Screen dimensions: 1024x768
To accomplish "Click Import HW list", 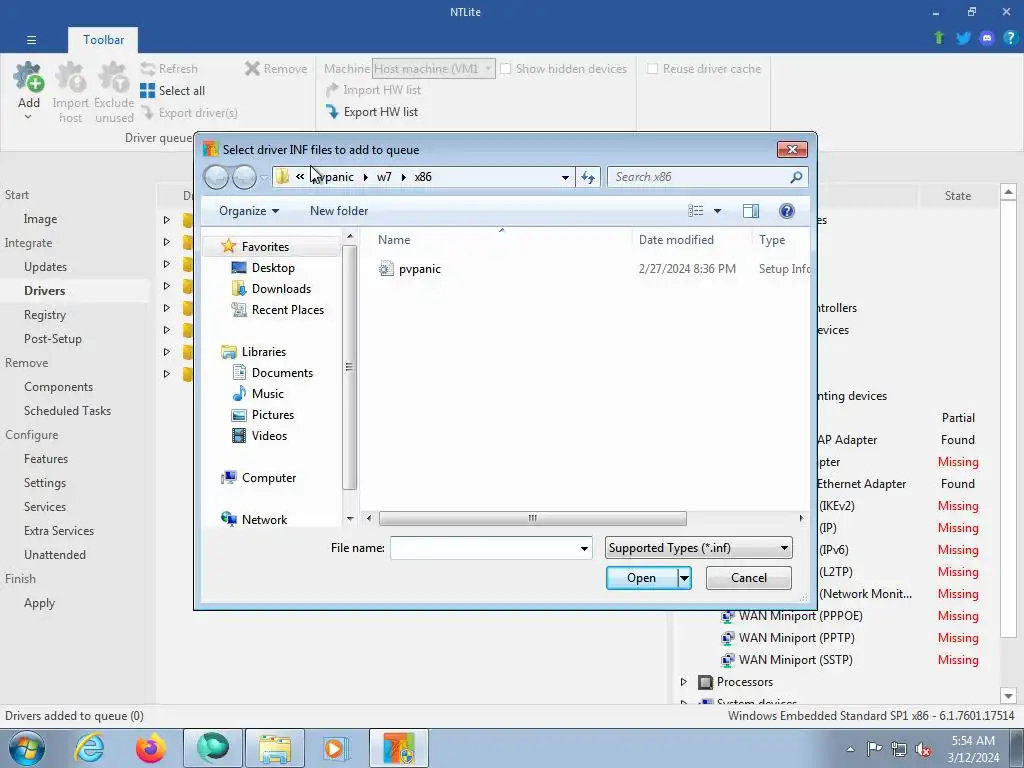I will (373, 90).
